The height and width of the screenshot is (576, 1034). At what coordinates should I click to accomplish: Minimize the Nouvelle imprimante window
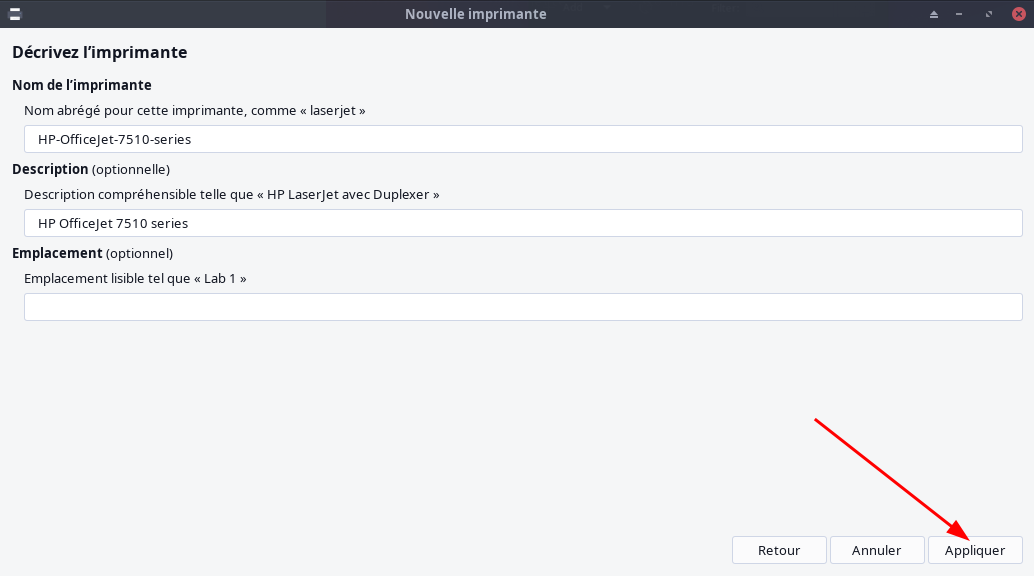961,14
